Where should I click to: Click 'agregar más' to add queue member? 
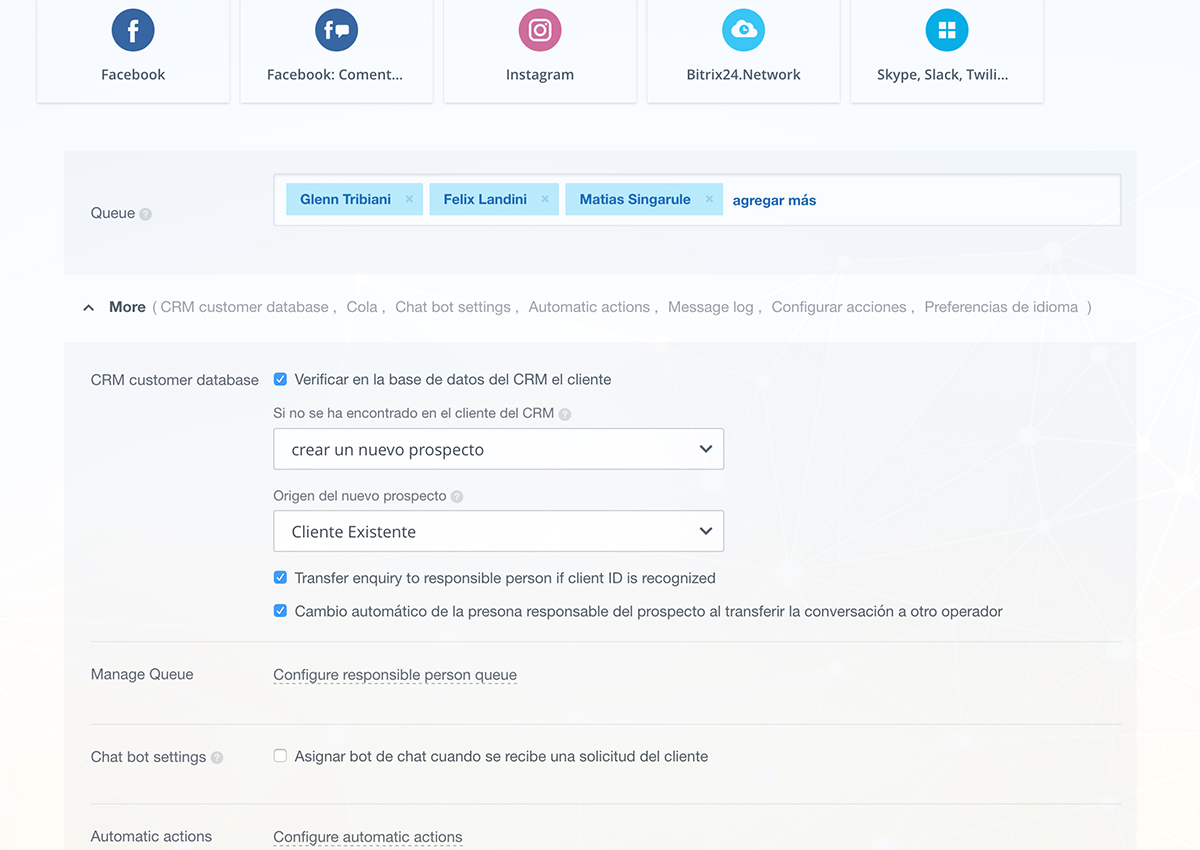point(774,200)
